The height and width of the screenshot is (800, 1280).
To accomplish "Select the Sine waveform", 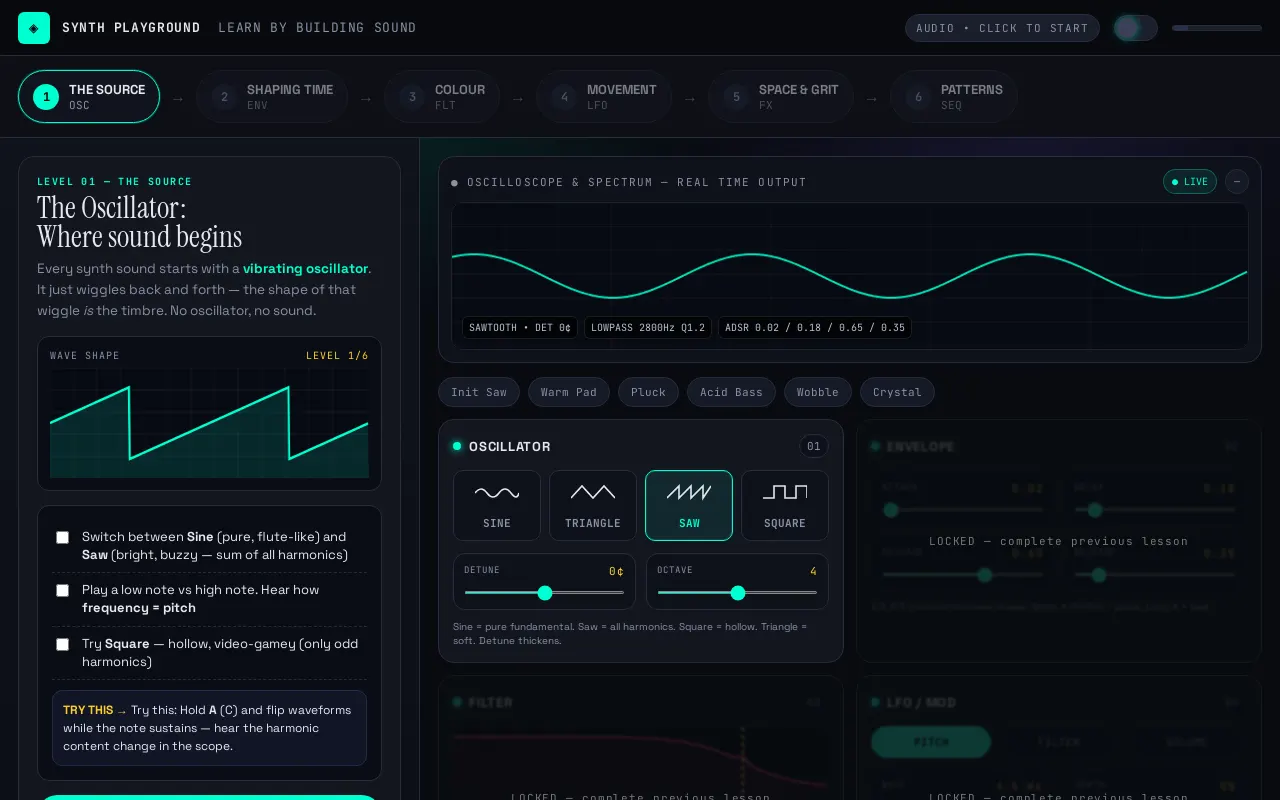I will click(497, 505).
